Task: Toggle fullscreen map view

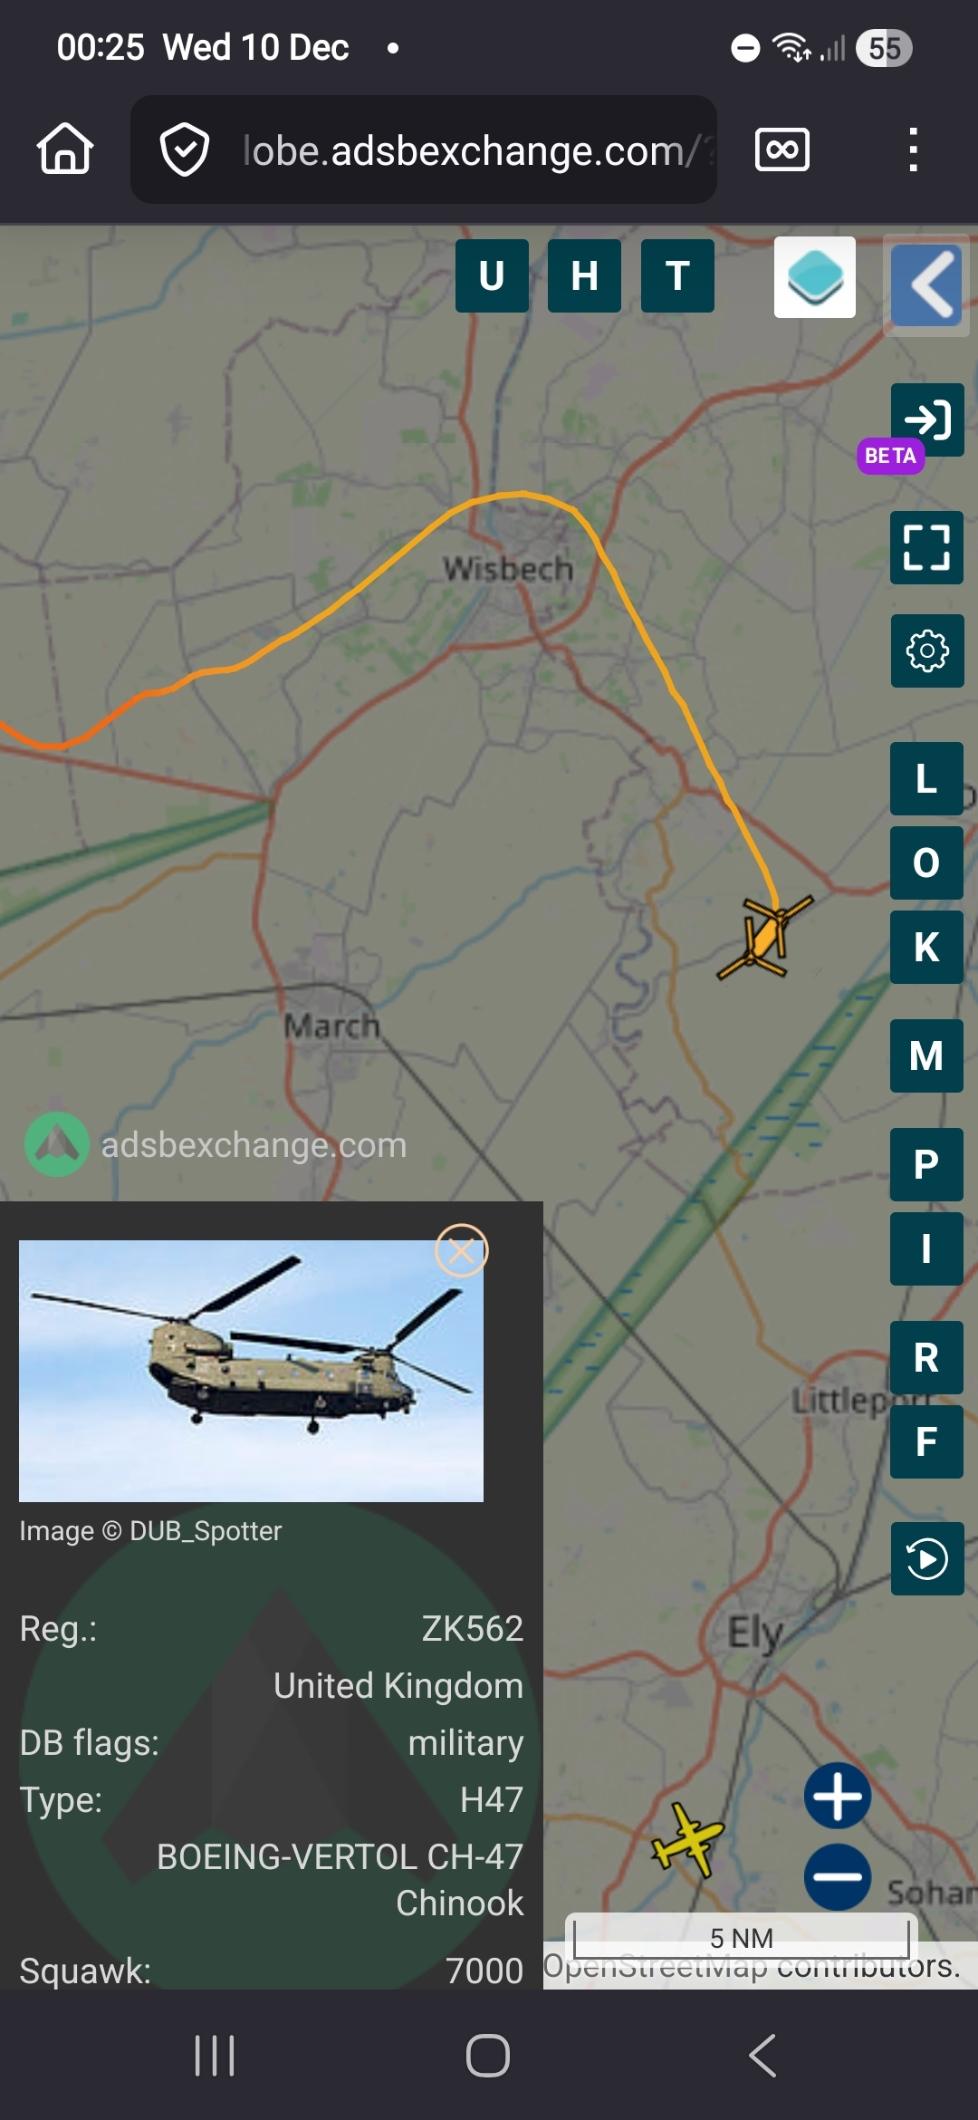Action: pos(927,547)
